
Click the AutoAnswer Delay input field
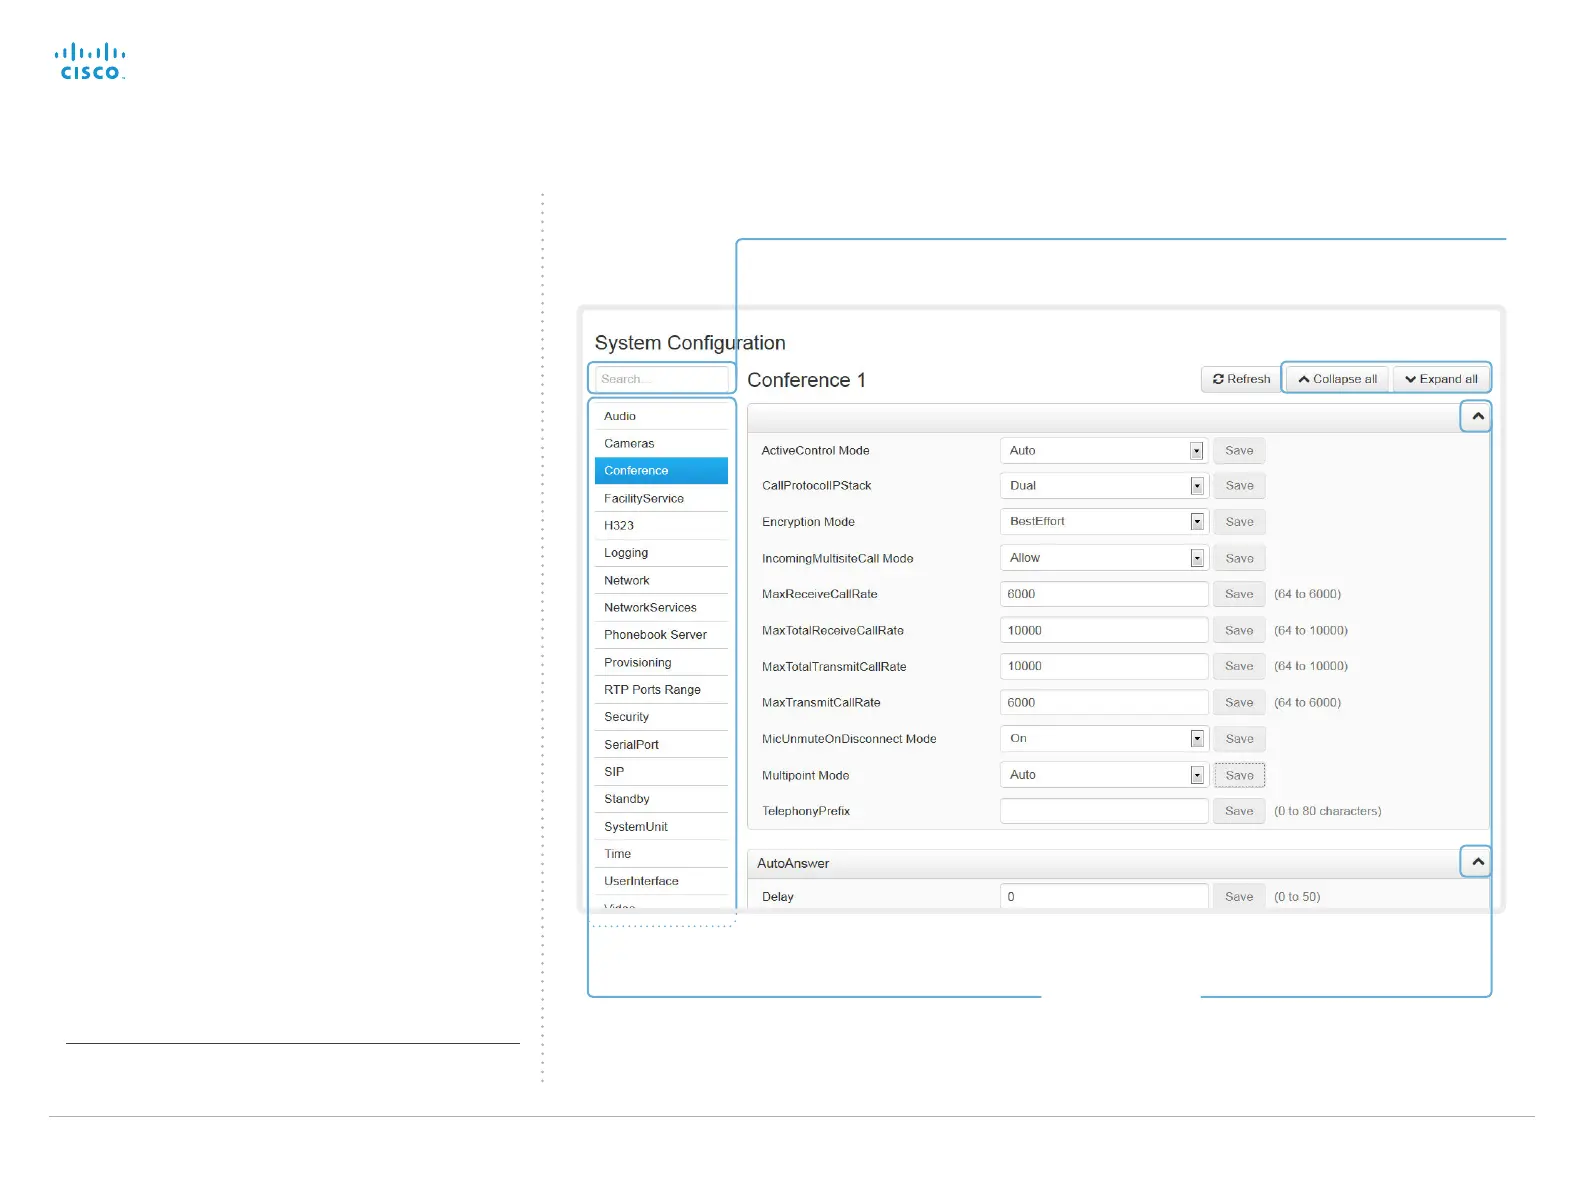click(1104, 897)
